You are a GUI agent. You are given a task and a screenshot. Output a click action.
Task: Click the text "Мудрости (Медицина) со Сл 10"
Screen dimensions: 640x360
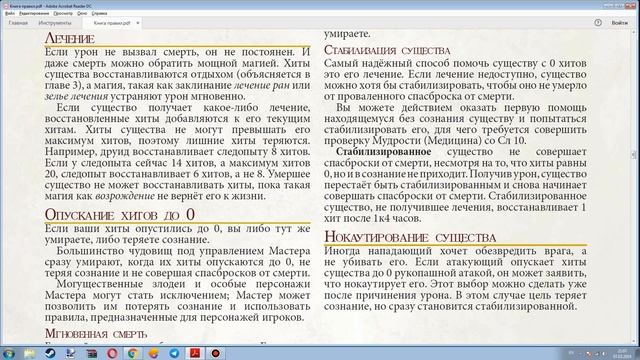(x=449, y=141)
